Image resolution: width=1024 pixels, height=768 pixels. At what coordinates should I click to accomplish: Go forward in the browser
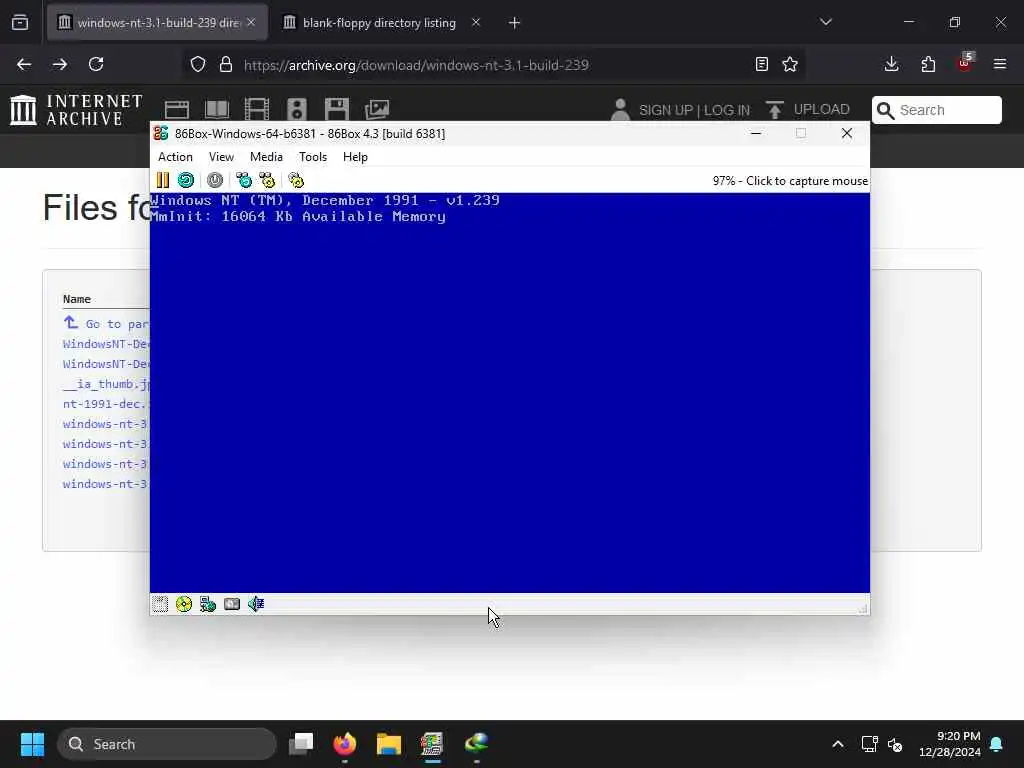pos(60,64)
